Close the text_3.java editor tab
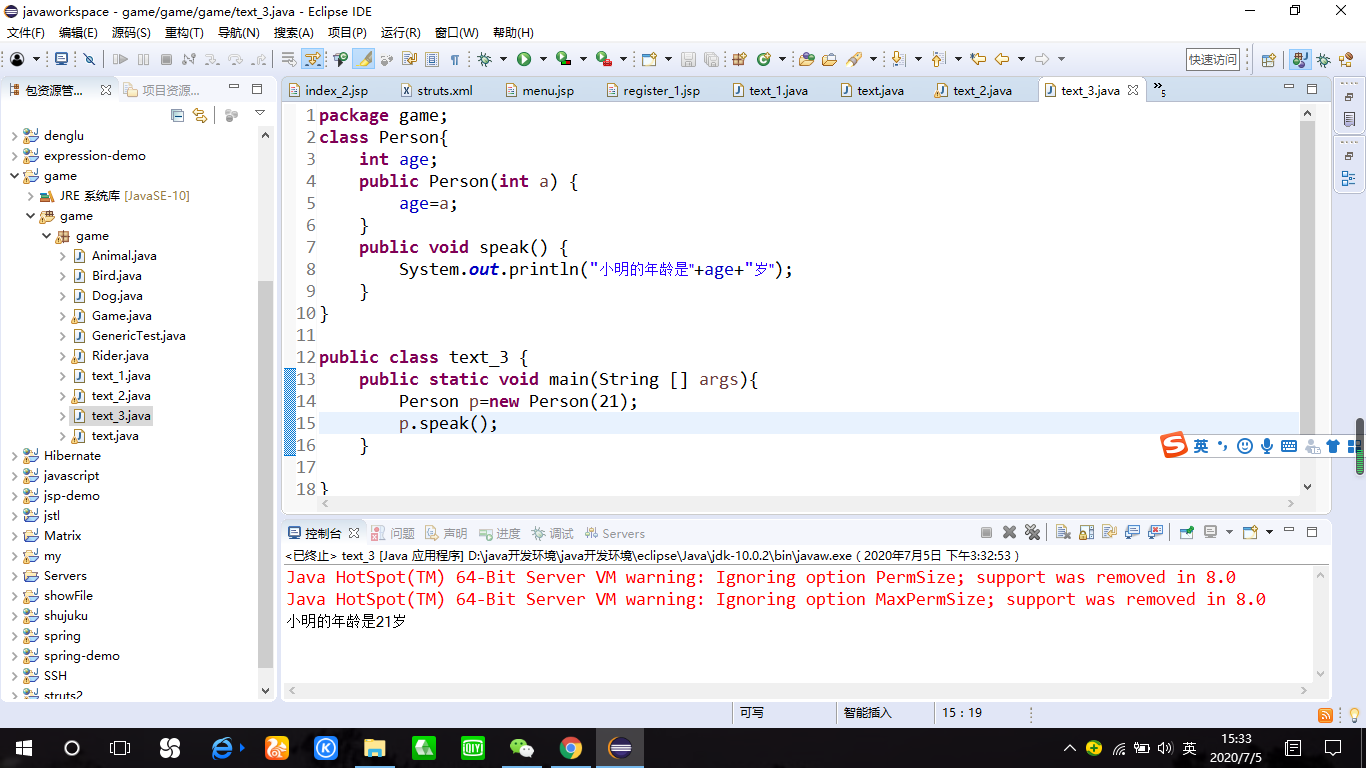The height and width of the screenshot is (768, 1366). pyautogui.click(x=1133, y=90)
